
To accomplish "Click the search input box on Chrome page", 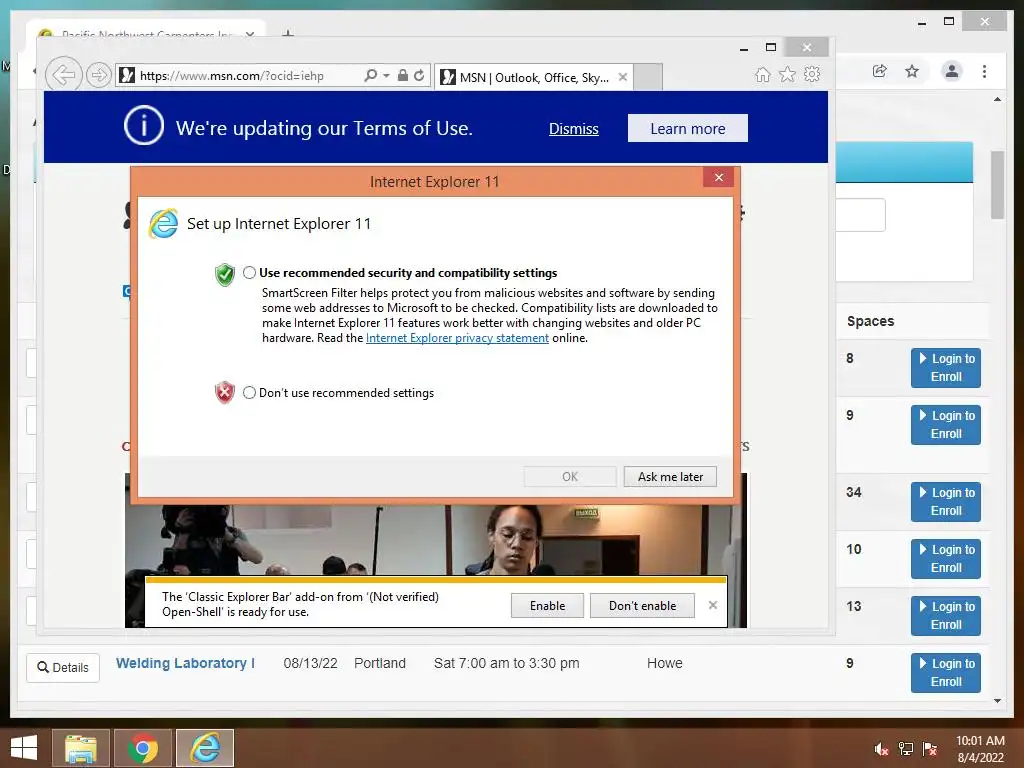I will [x=861, y=215].
